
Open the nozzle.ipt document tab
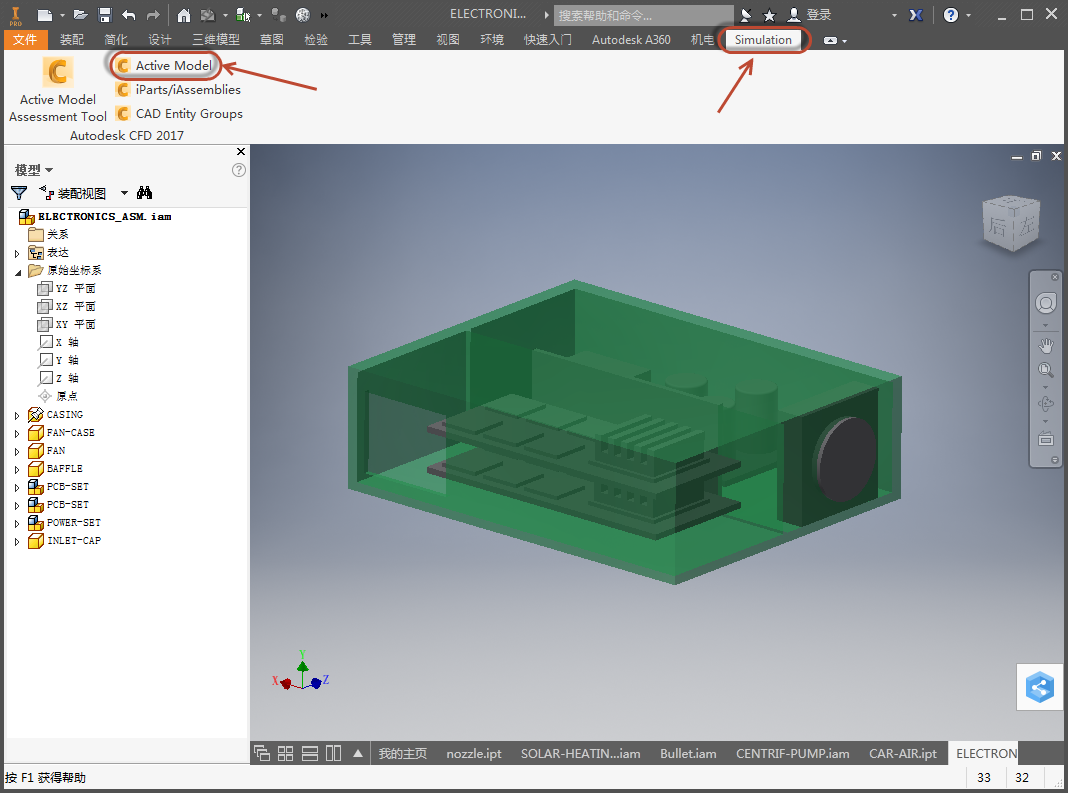474,754
